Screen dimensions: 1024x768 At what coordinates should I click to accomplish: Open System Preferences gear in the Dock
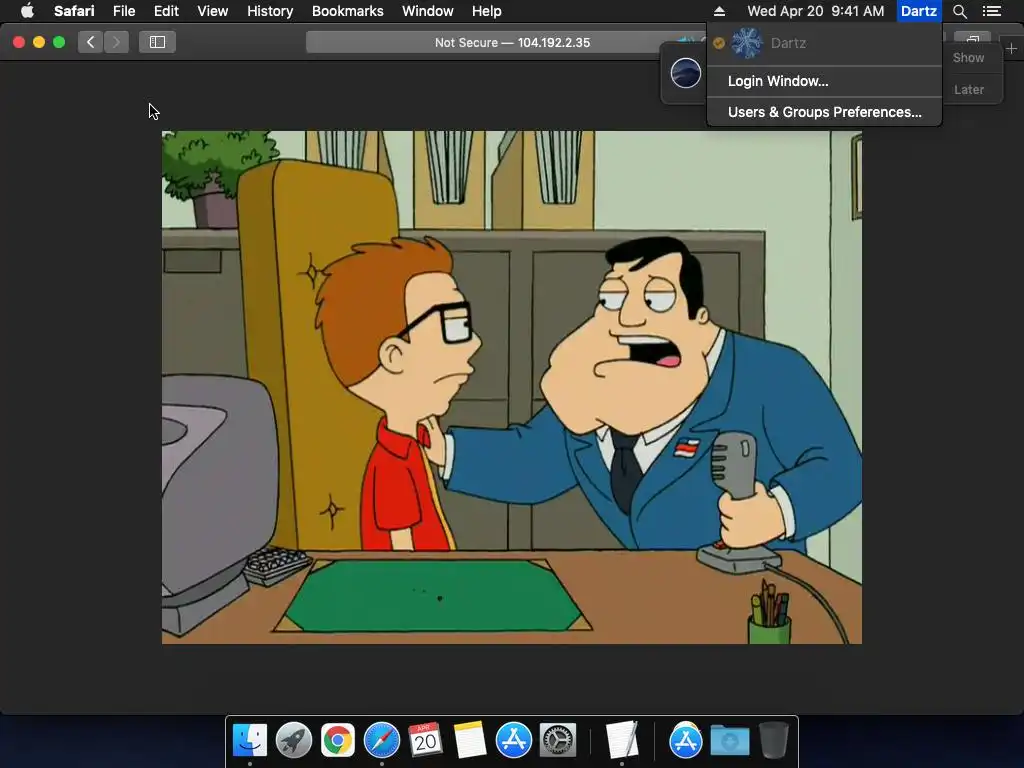557,740
